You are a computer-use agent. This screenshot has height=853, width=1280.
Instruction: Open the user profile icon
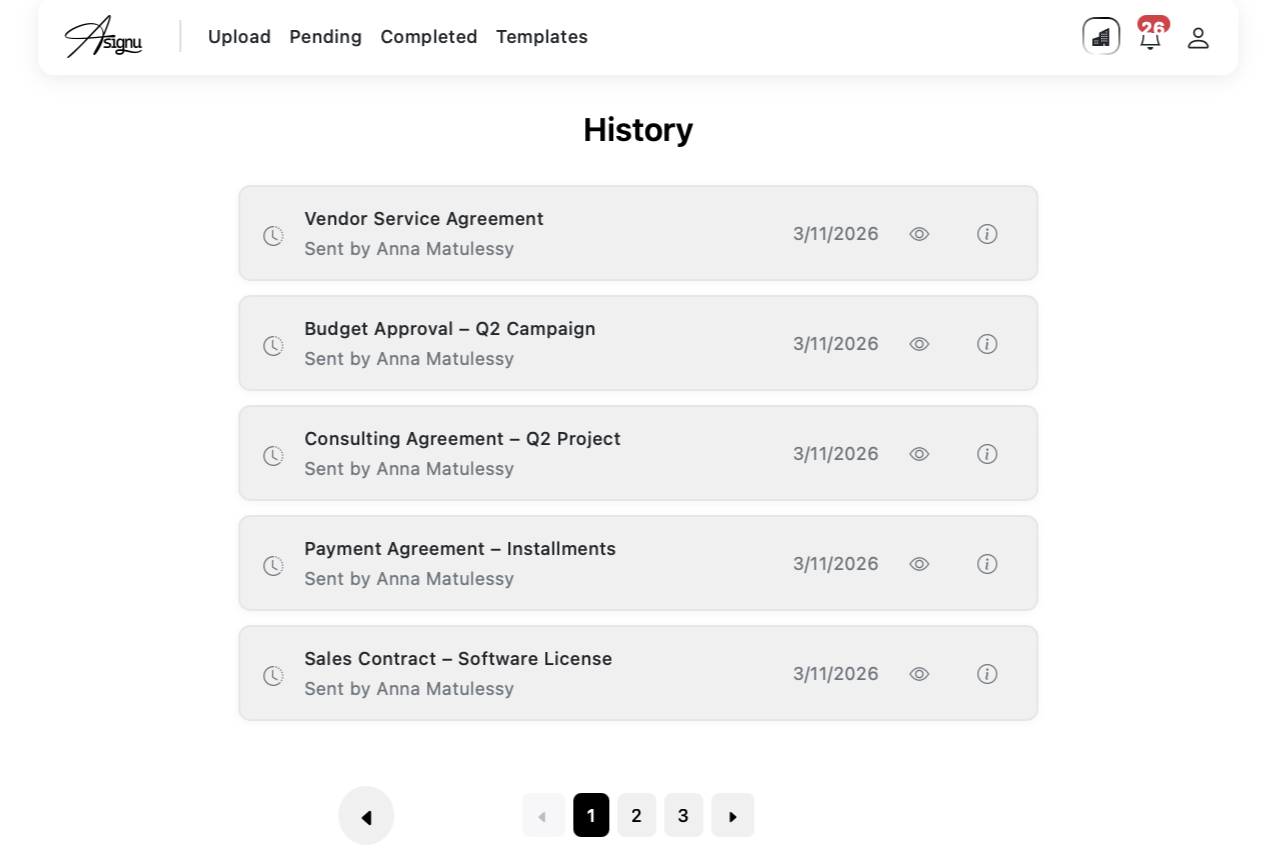1198,38
